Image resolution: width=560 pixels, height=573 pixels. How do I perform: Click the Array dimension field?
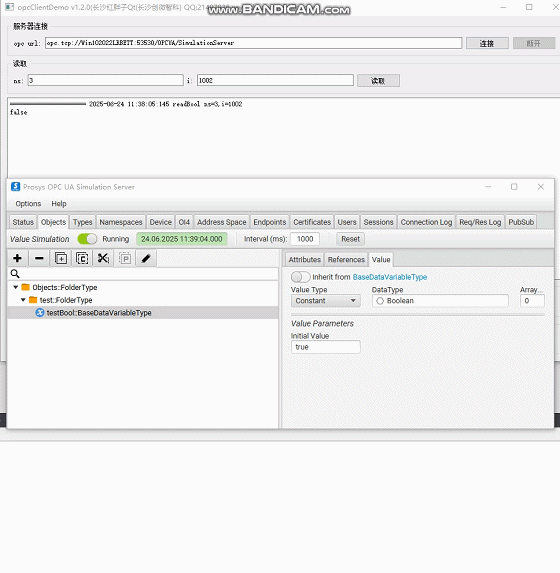point(532,301)
